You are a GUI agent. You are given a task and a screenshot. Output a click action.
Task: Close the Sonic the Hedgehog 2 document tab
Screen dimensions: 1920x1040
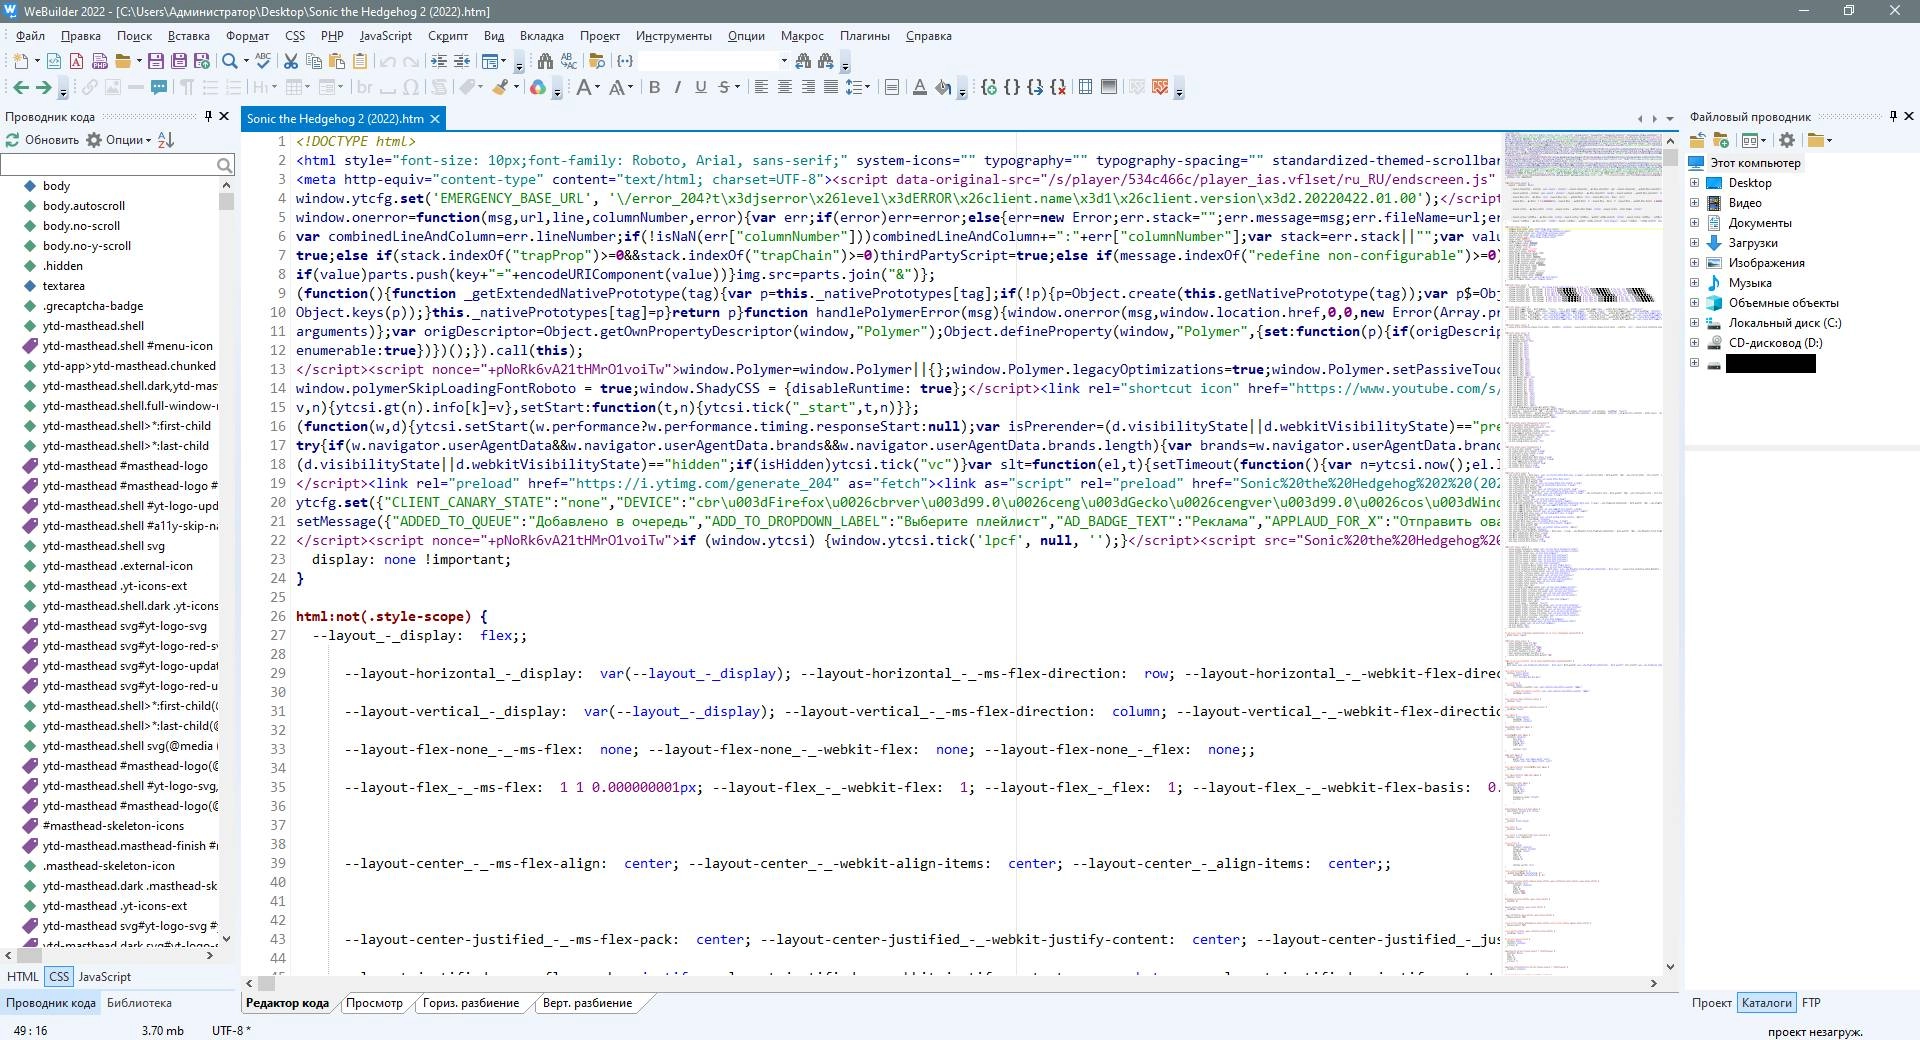(435, 119)
